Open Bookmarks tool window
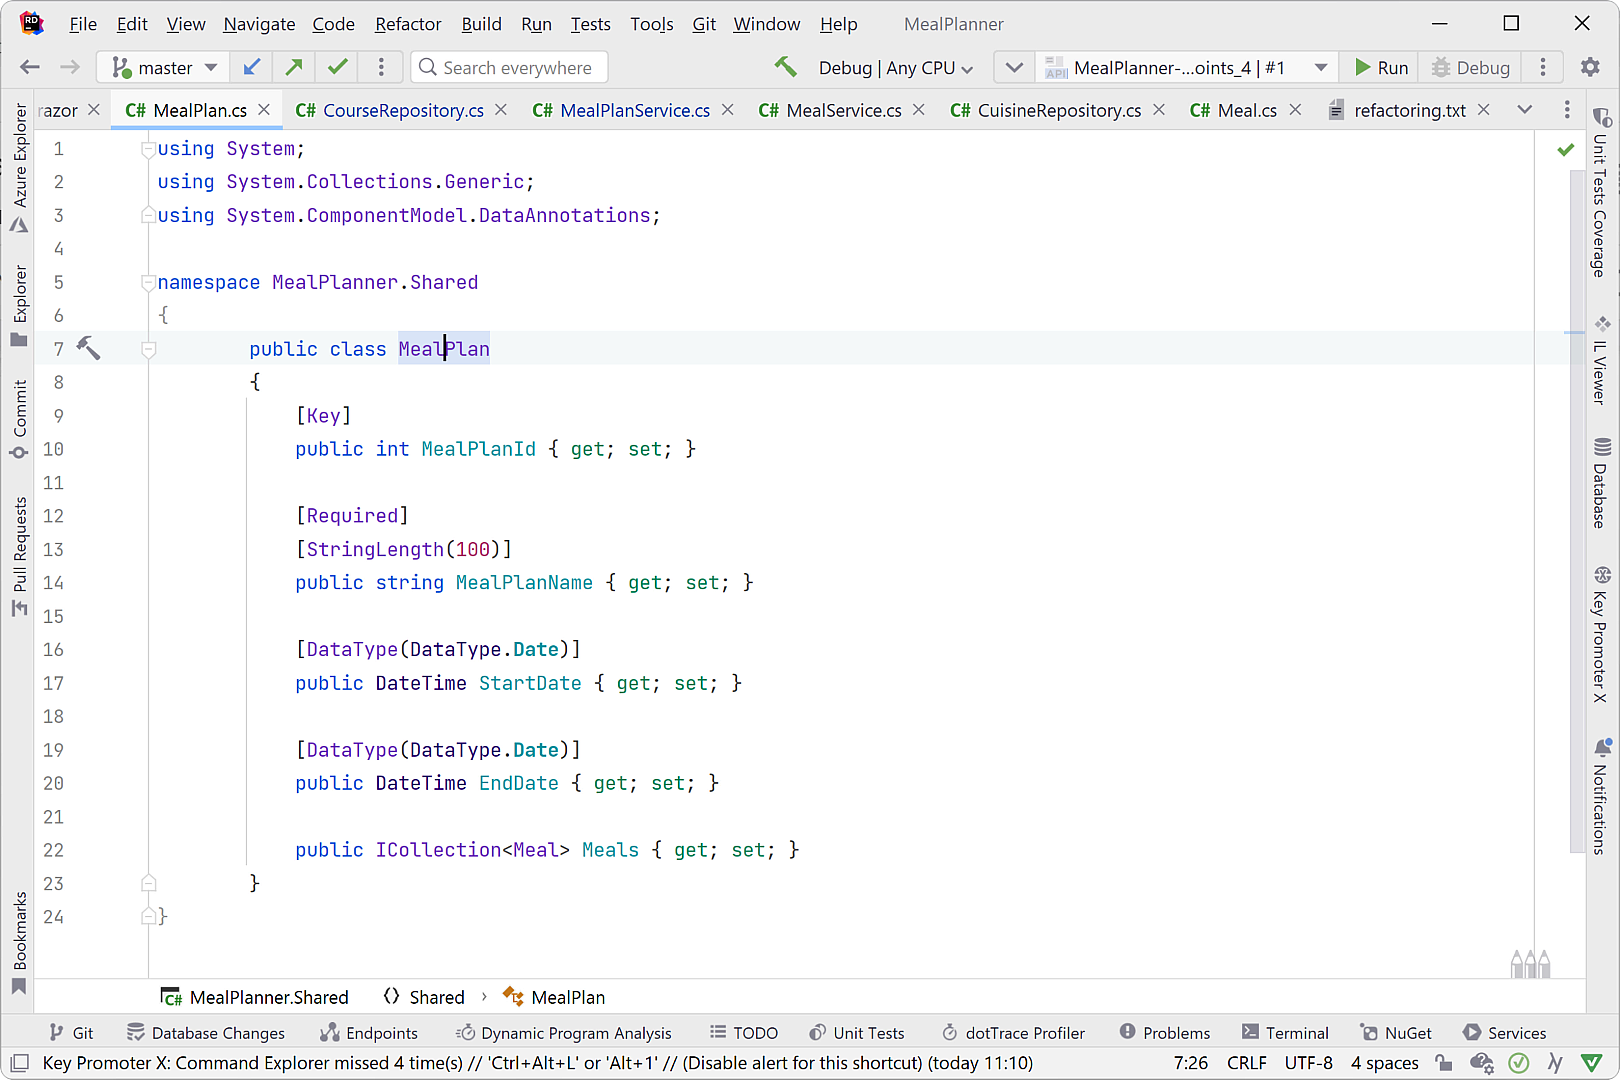 point(19,943)
